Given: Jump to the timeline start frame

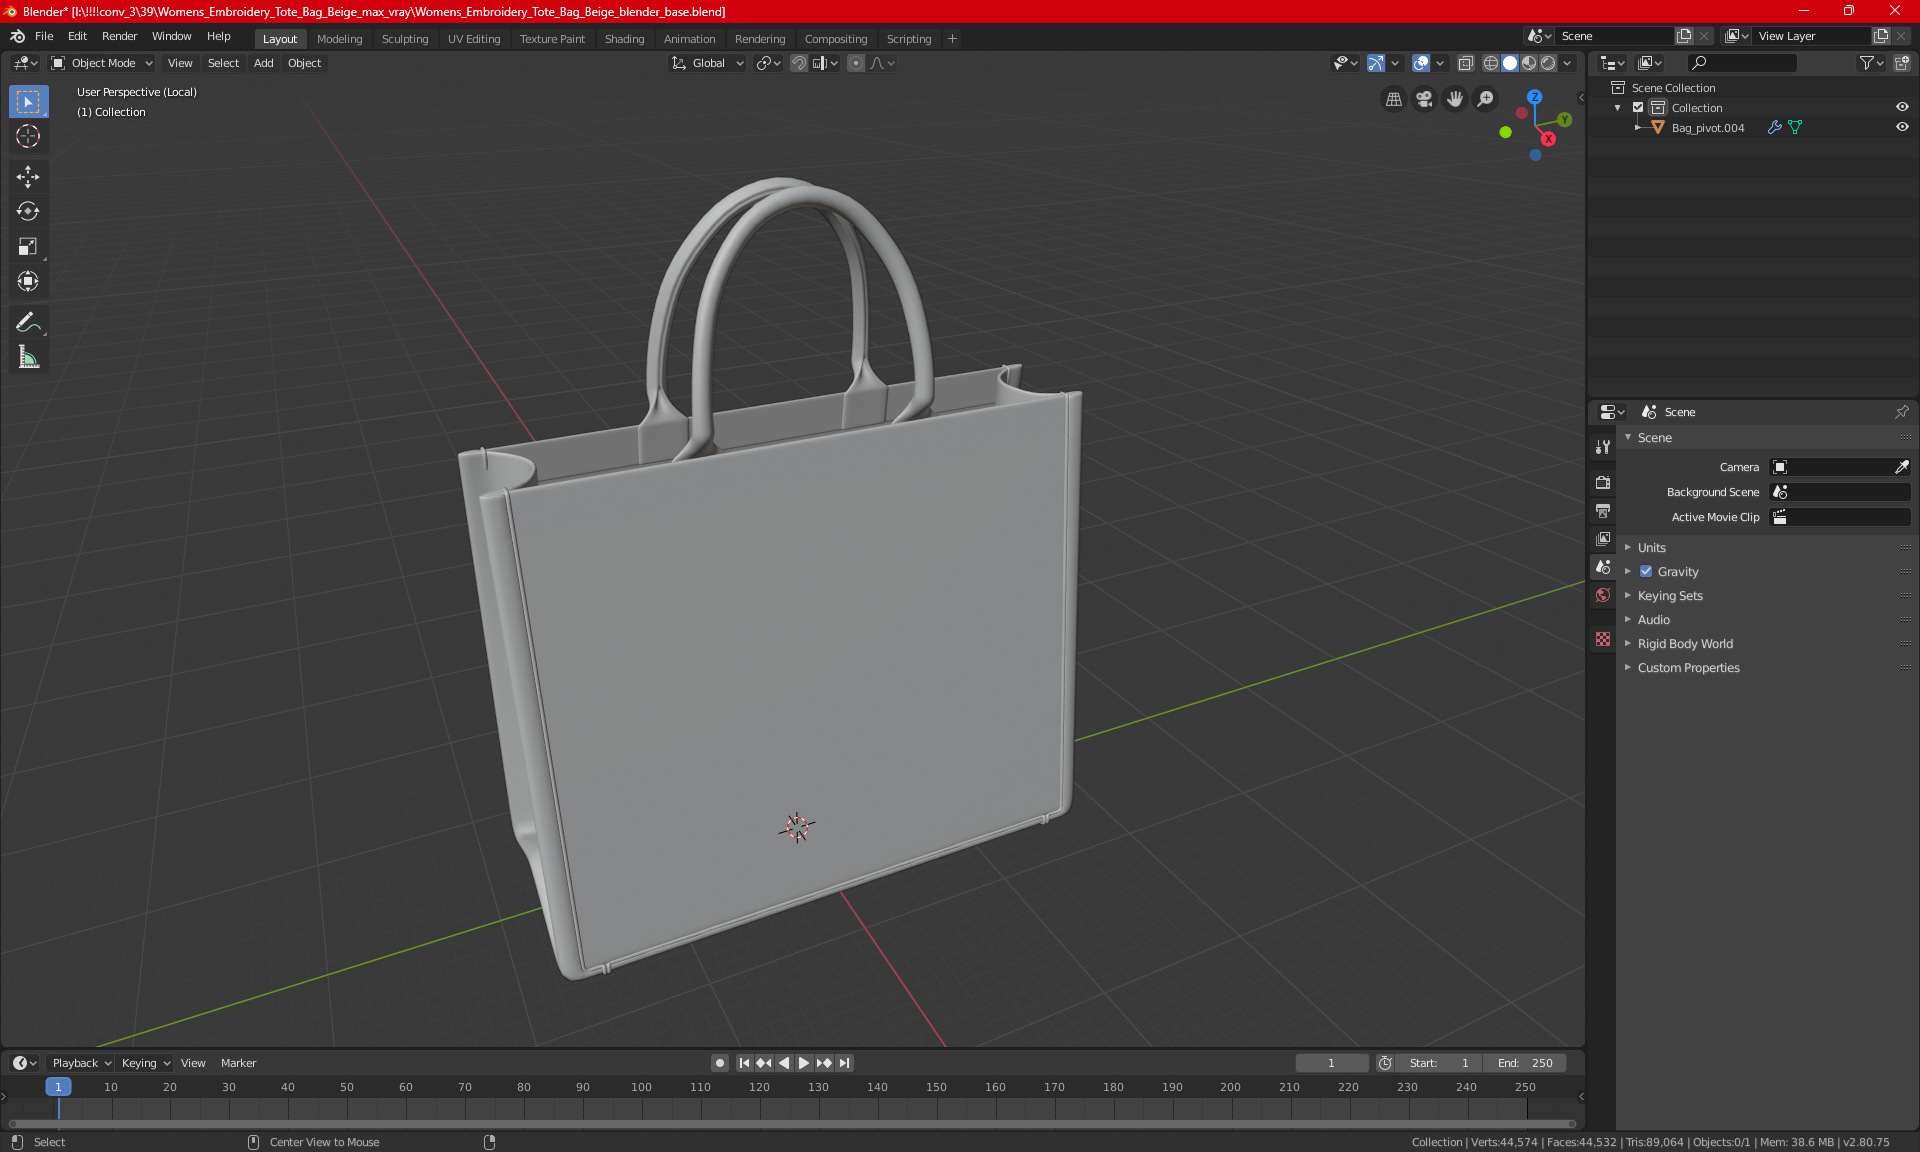Looking at the screenshot, I should [744, 1063].
